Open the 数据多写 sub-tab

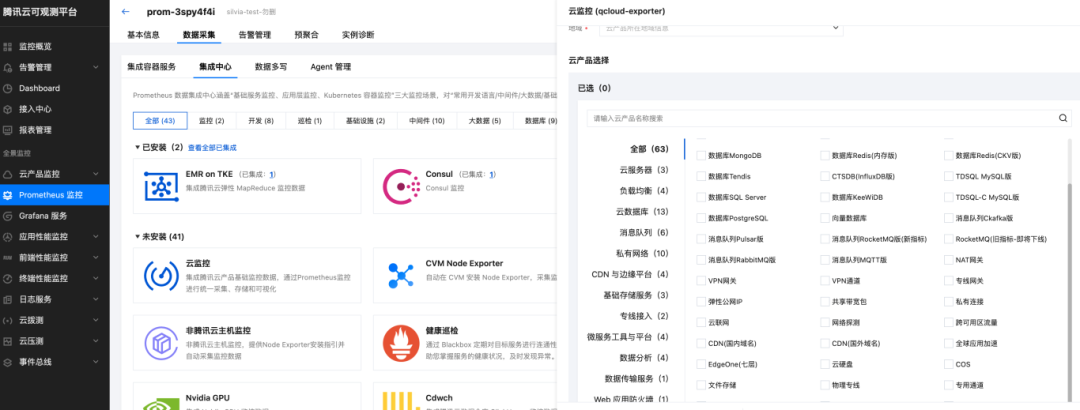click(x=271, y=67)
